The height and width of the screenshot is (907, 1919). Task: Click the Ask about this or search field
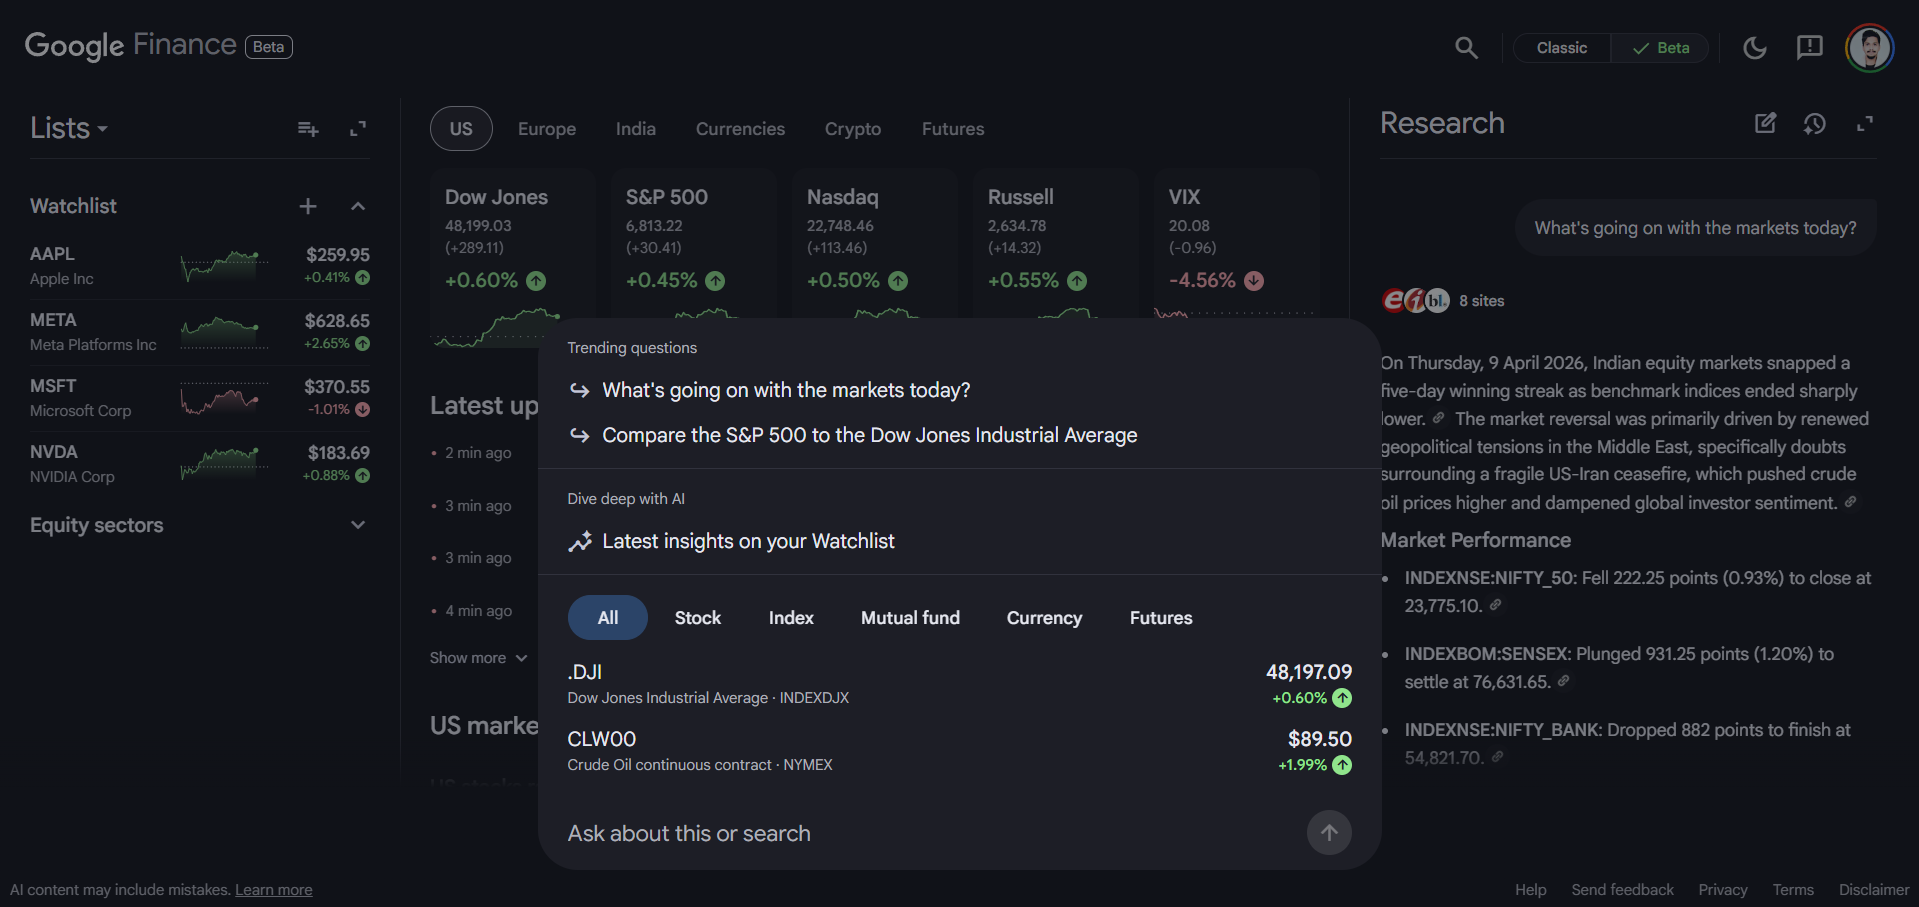pos(688,832)
